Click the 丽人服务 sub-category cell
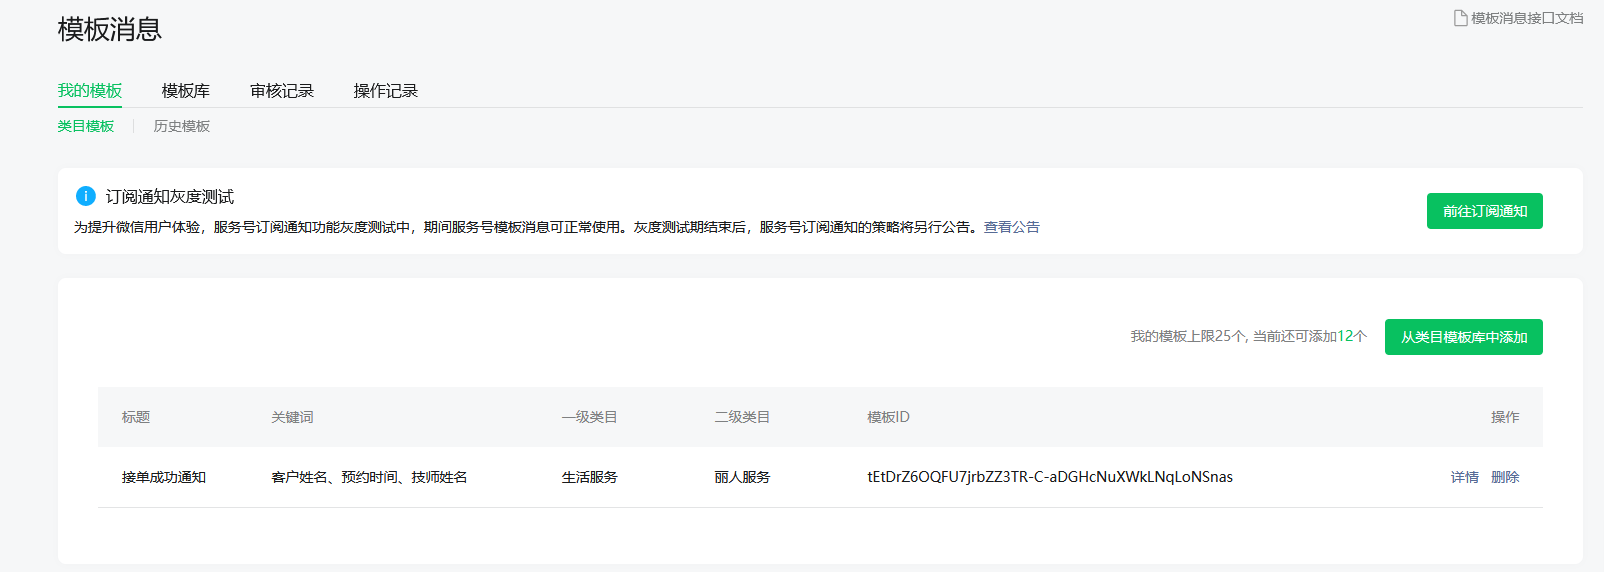 click(742, 477)
